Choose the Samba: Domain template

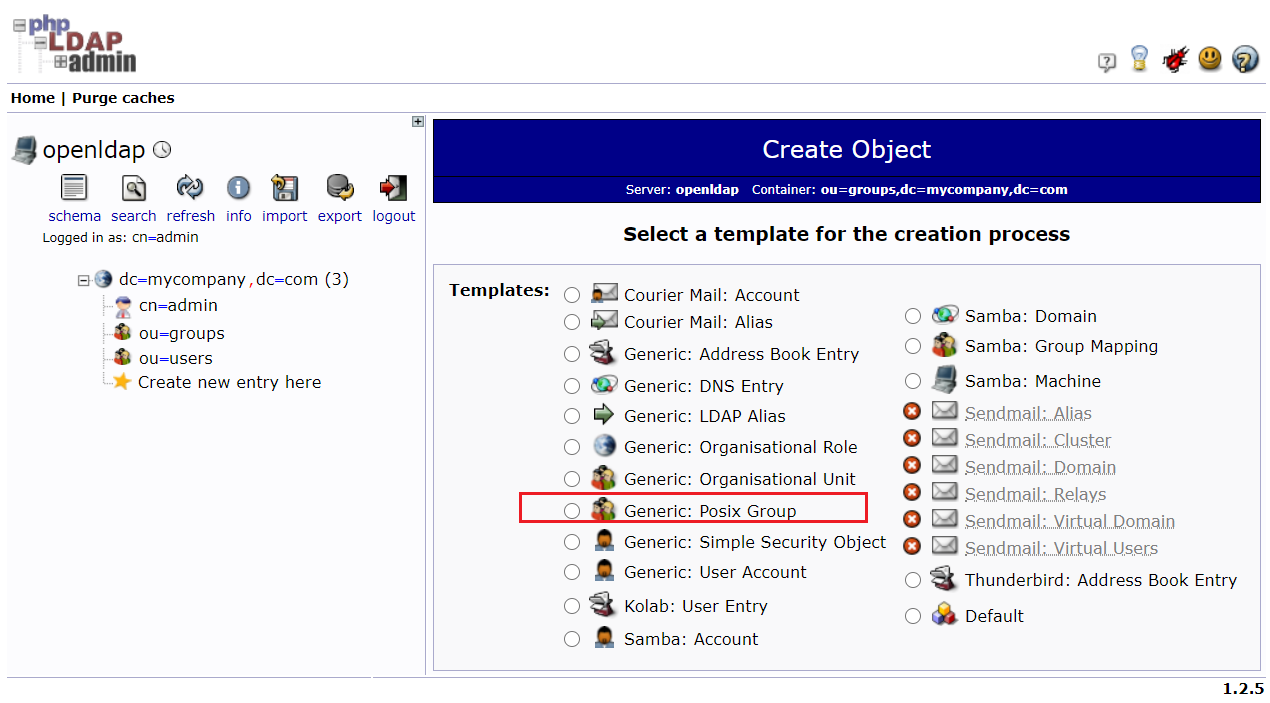(912, 315)
